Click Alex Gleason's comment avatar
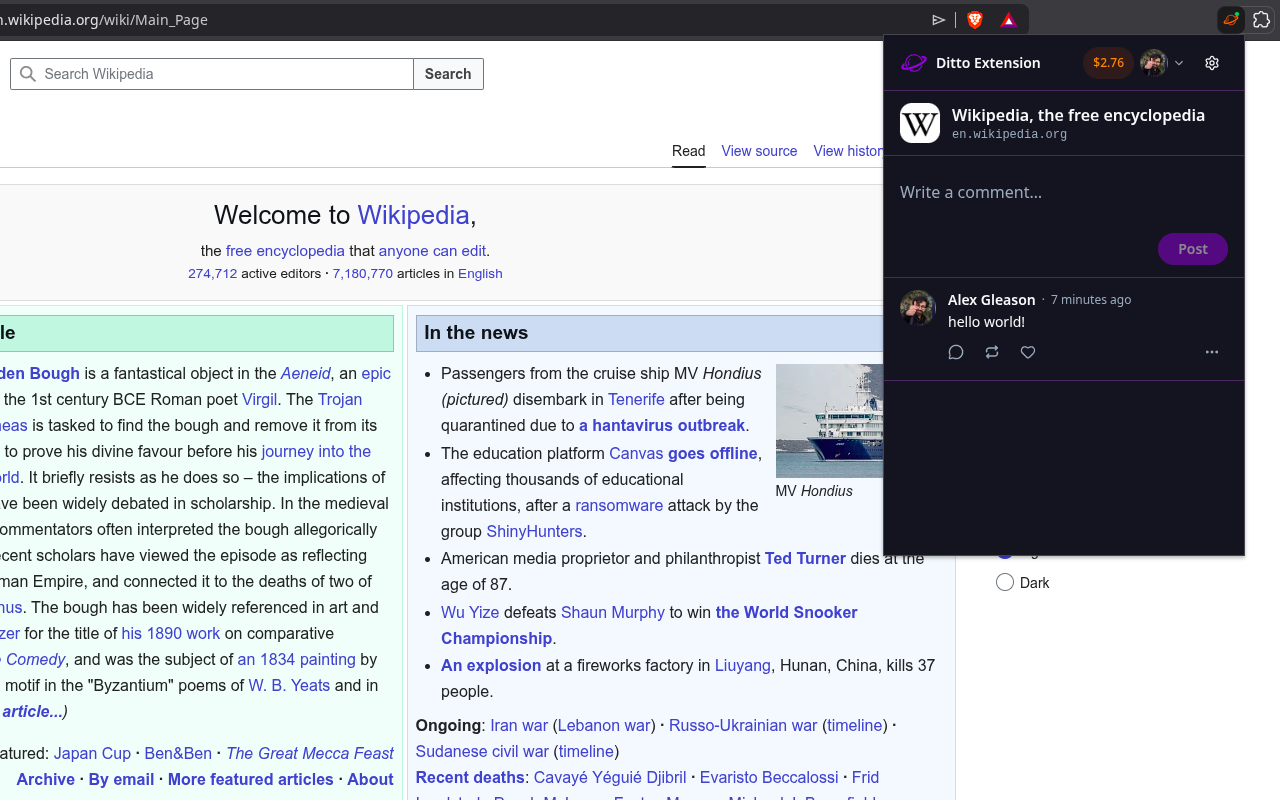1280x800 pixels. [918, 308]
